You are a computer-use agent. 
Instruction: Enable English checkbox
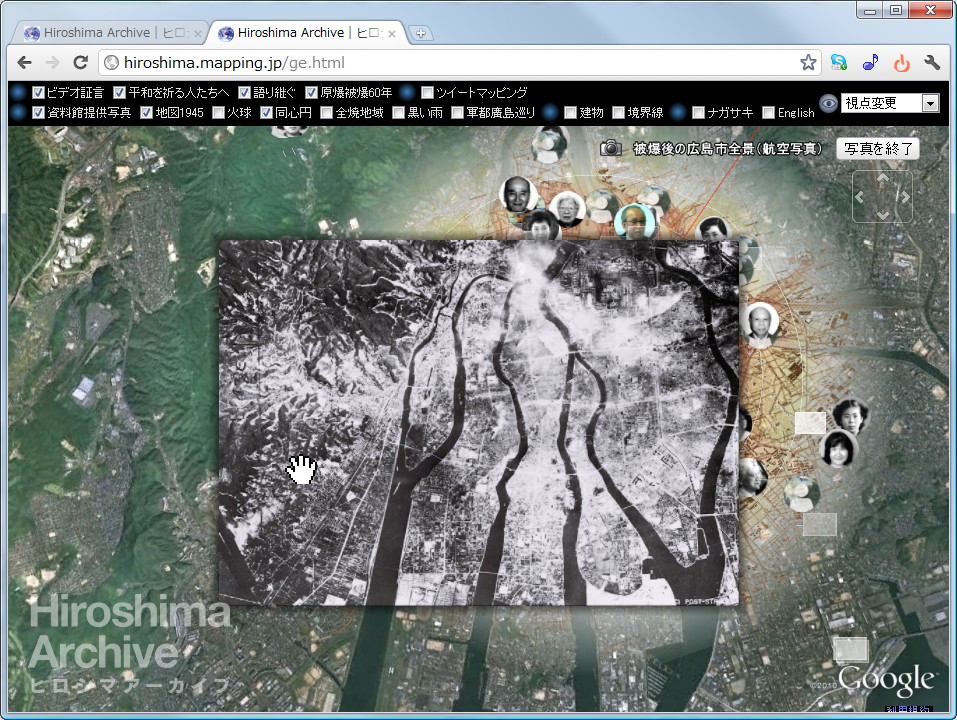point(768,112)
